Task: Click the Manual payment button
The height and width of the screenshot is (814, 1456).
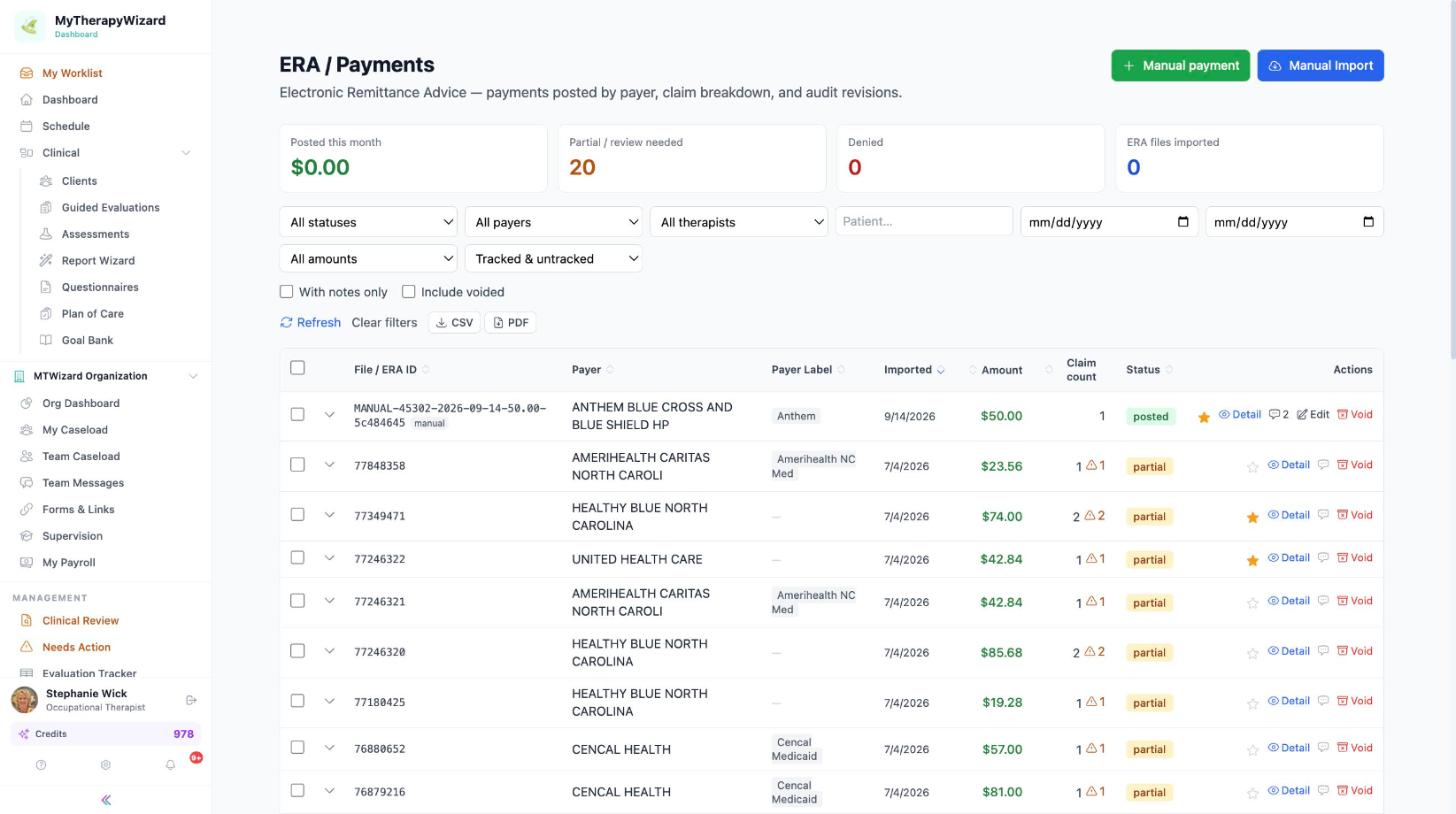Action: coord(1180,66)
